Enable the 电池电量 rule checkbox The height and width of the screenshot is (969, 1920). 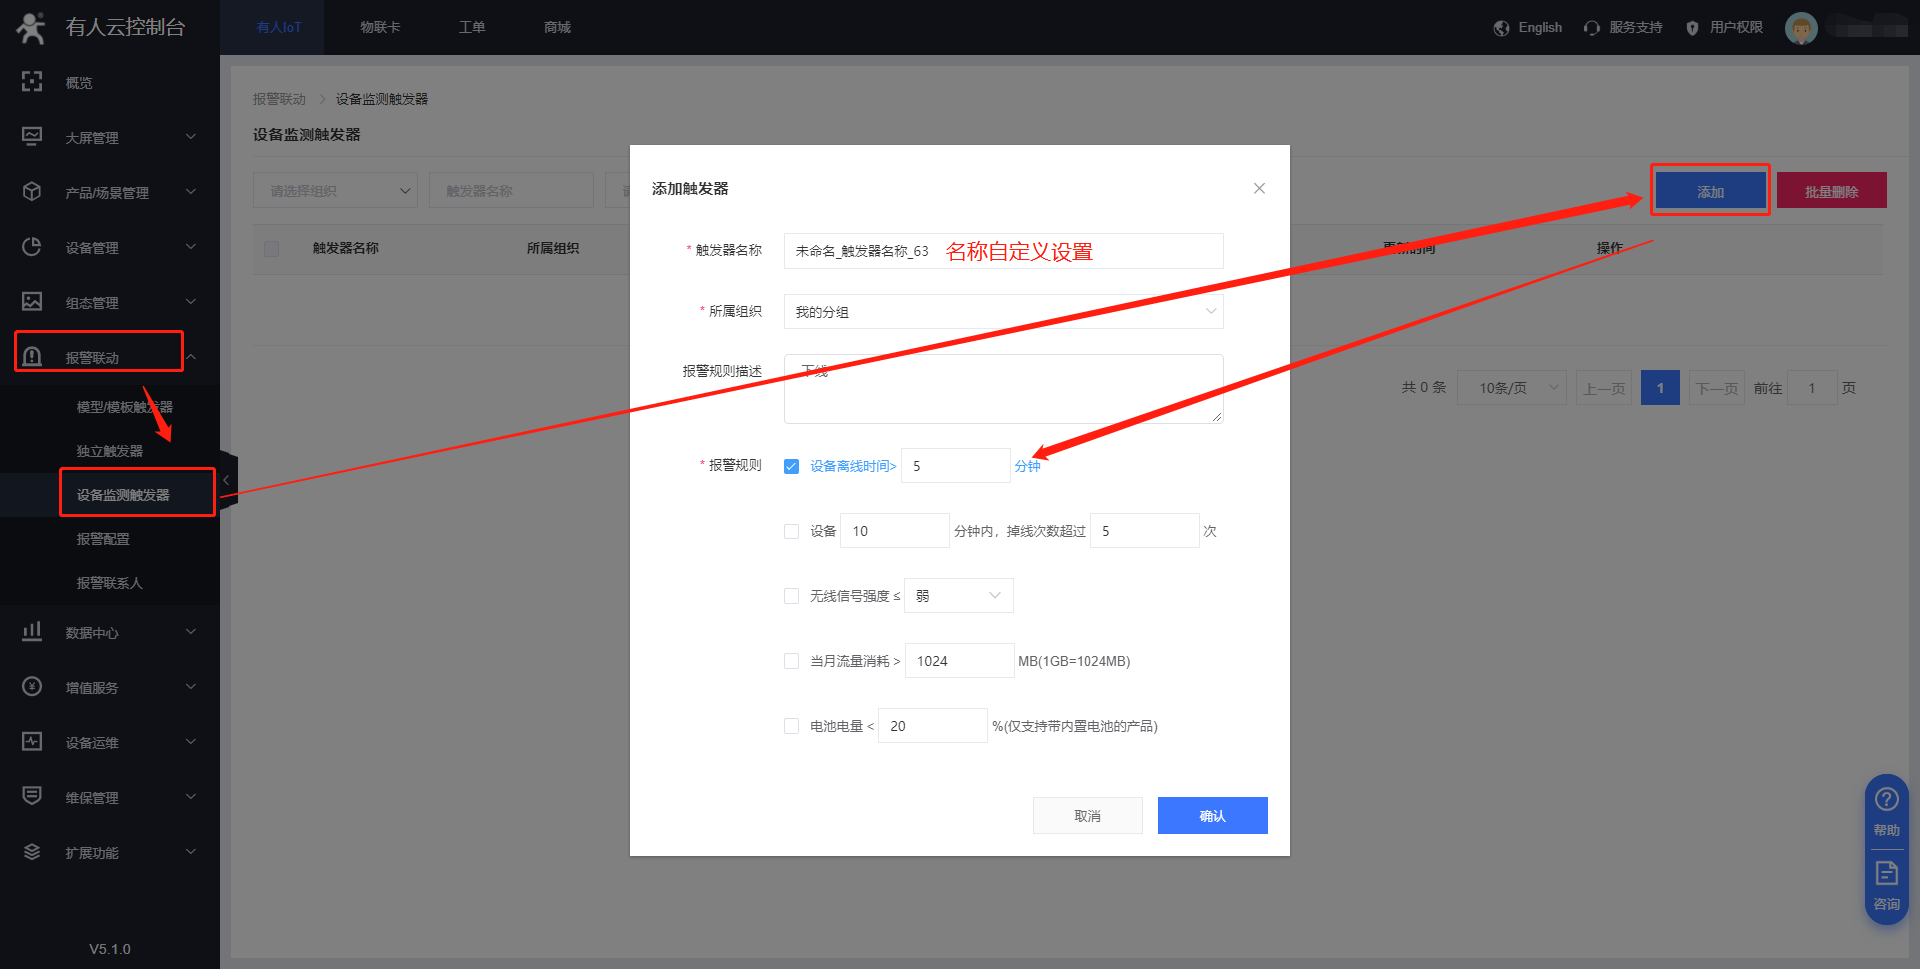791,726
